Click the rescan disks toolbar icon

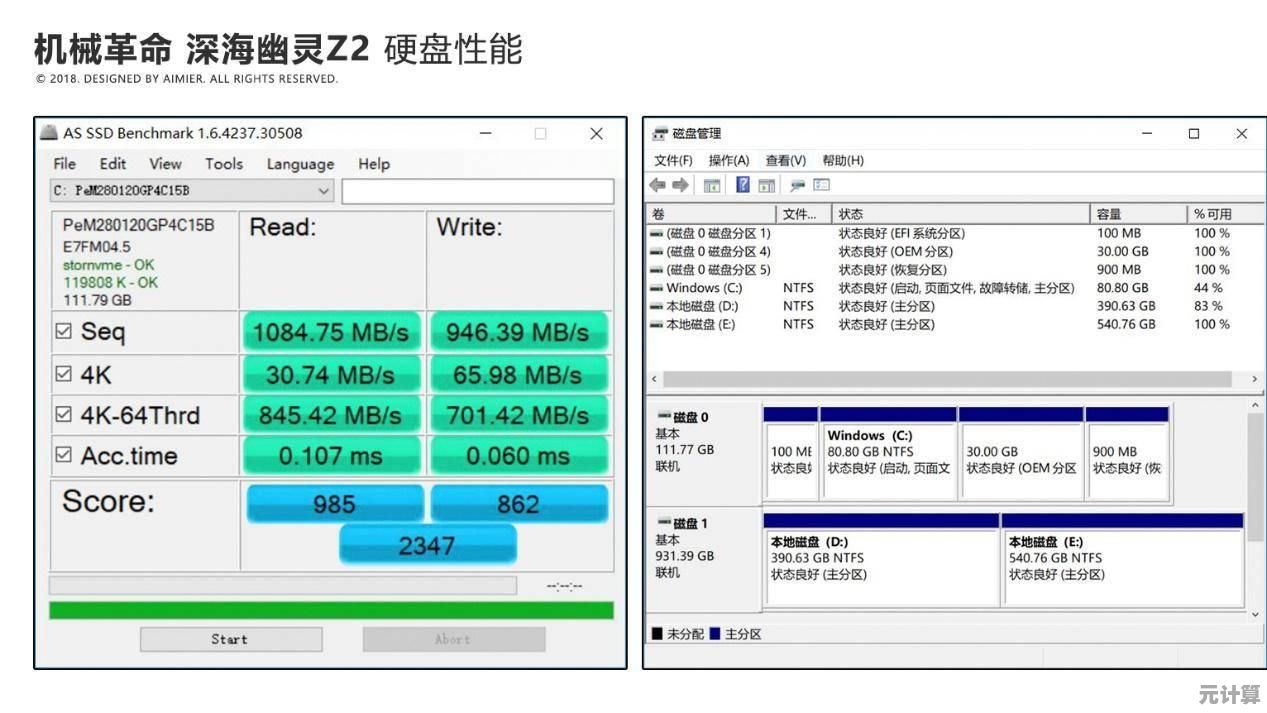[x=797, y=185]
